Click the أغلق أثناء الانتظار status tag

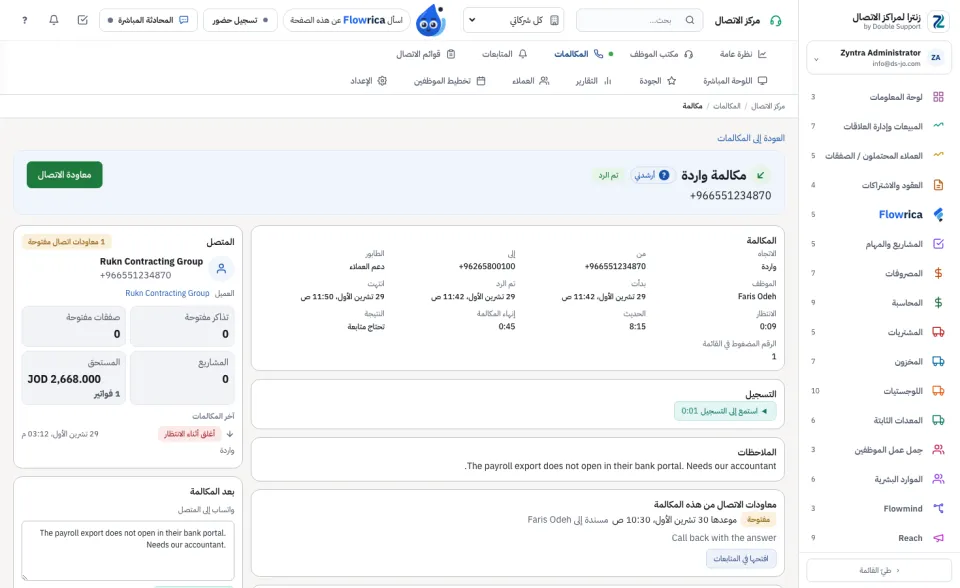point(189,434)
